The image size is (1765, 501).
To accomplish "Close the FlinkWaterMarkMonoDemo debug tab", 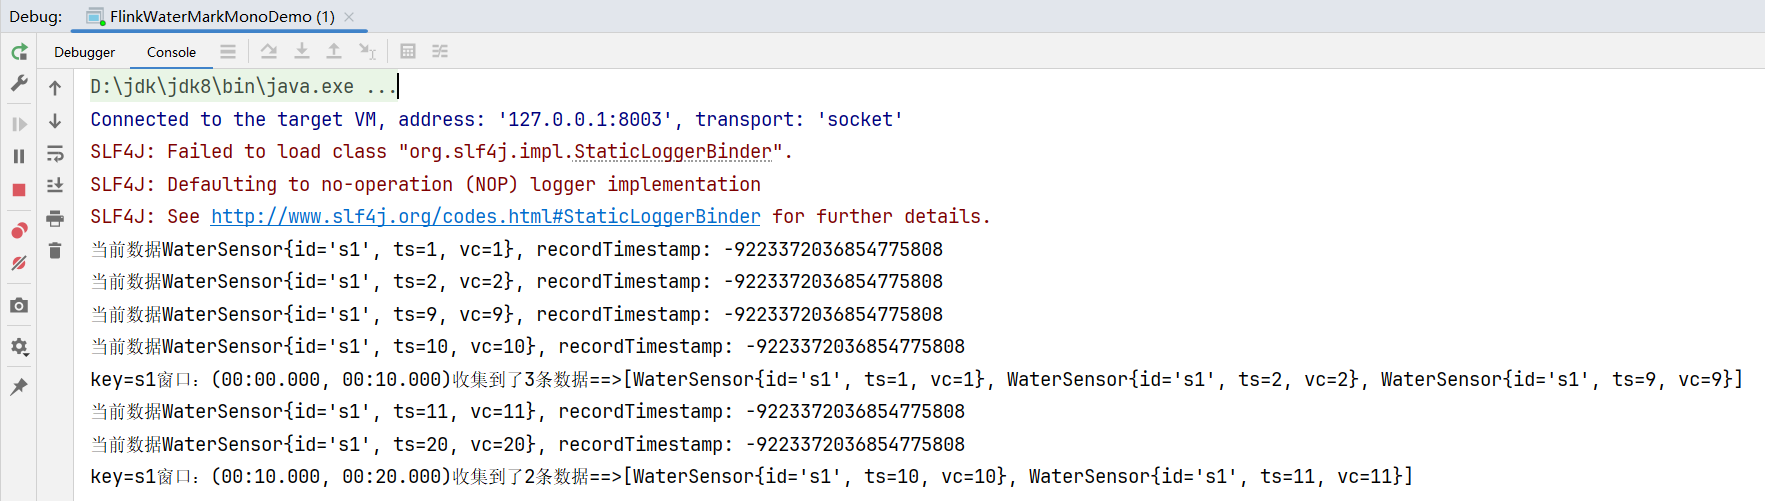I will tap(349, 17).
